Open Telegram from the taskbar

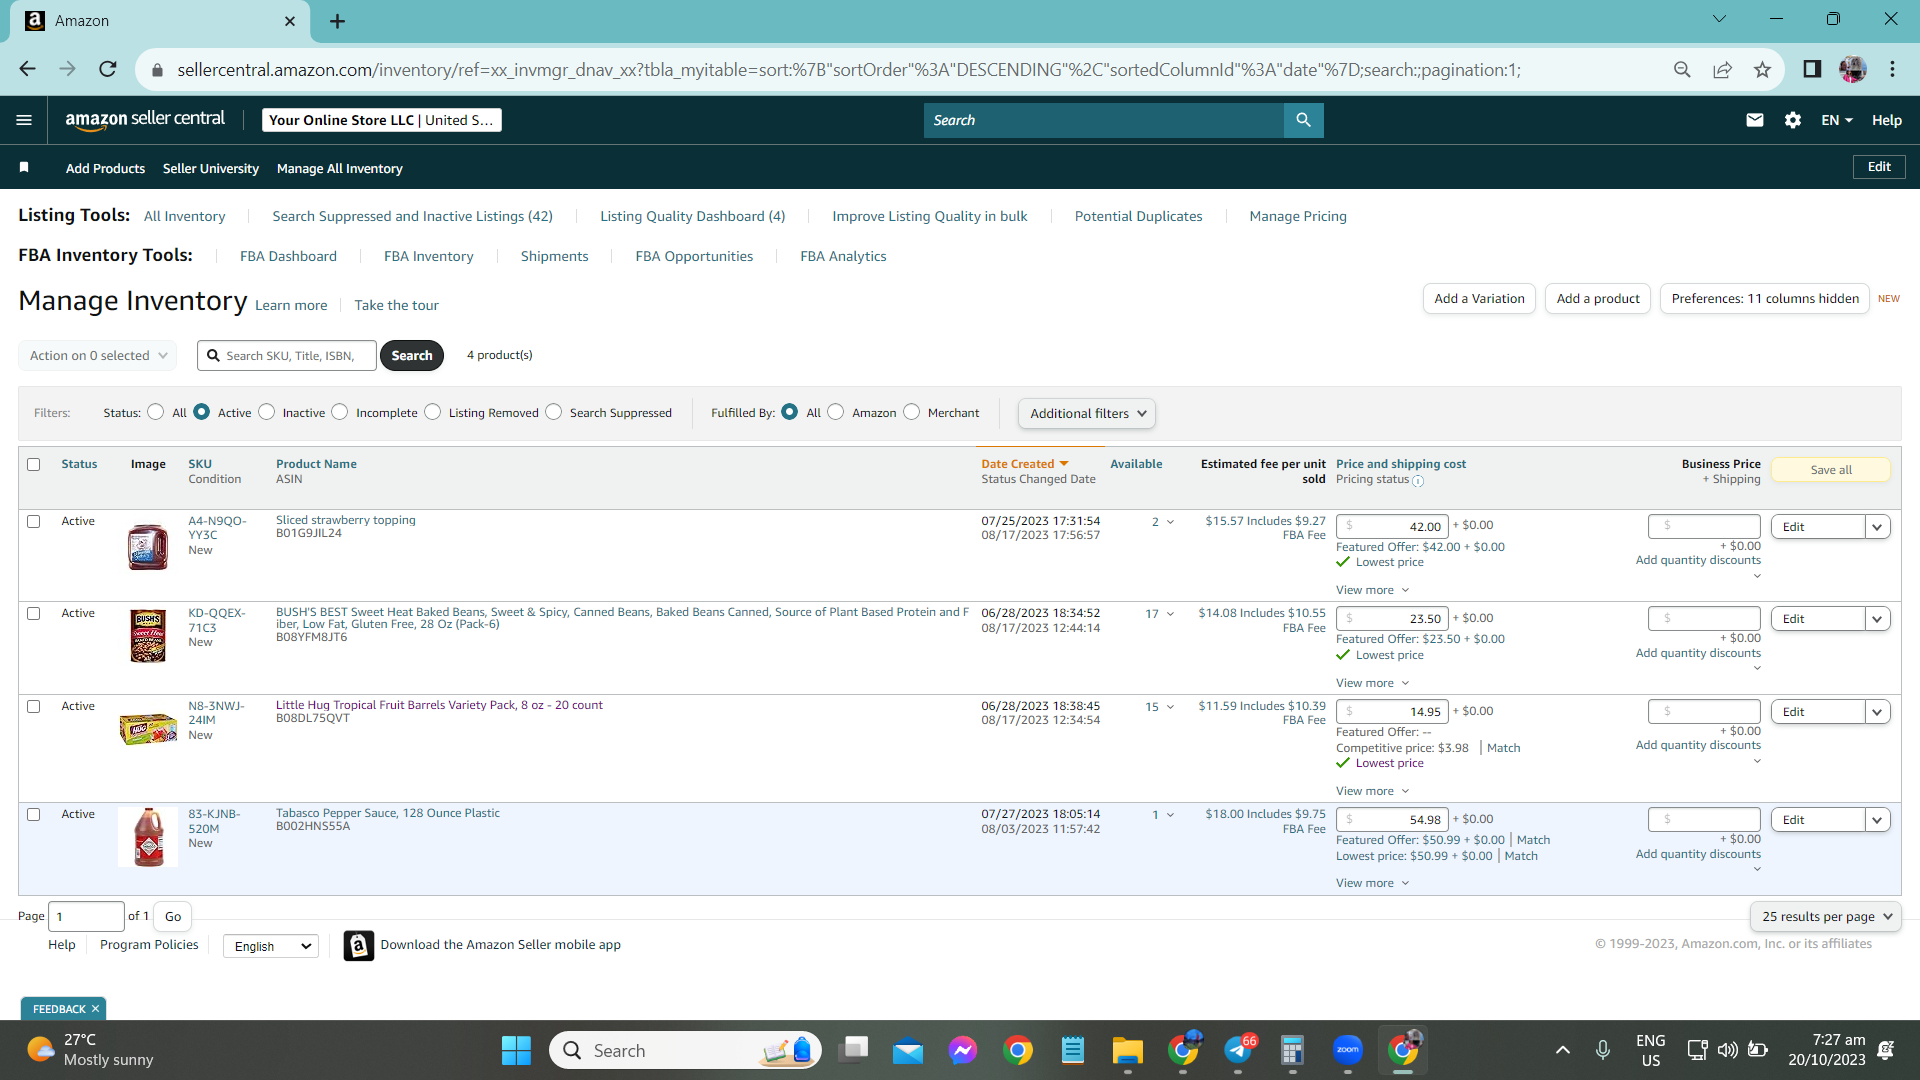1238,1051
